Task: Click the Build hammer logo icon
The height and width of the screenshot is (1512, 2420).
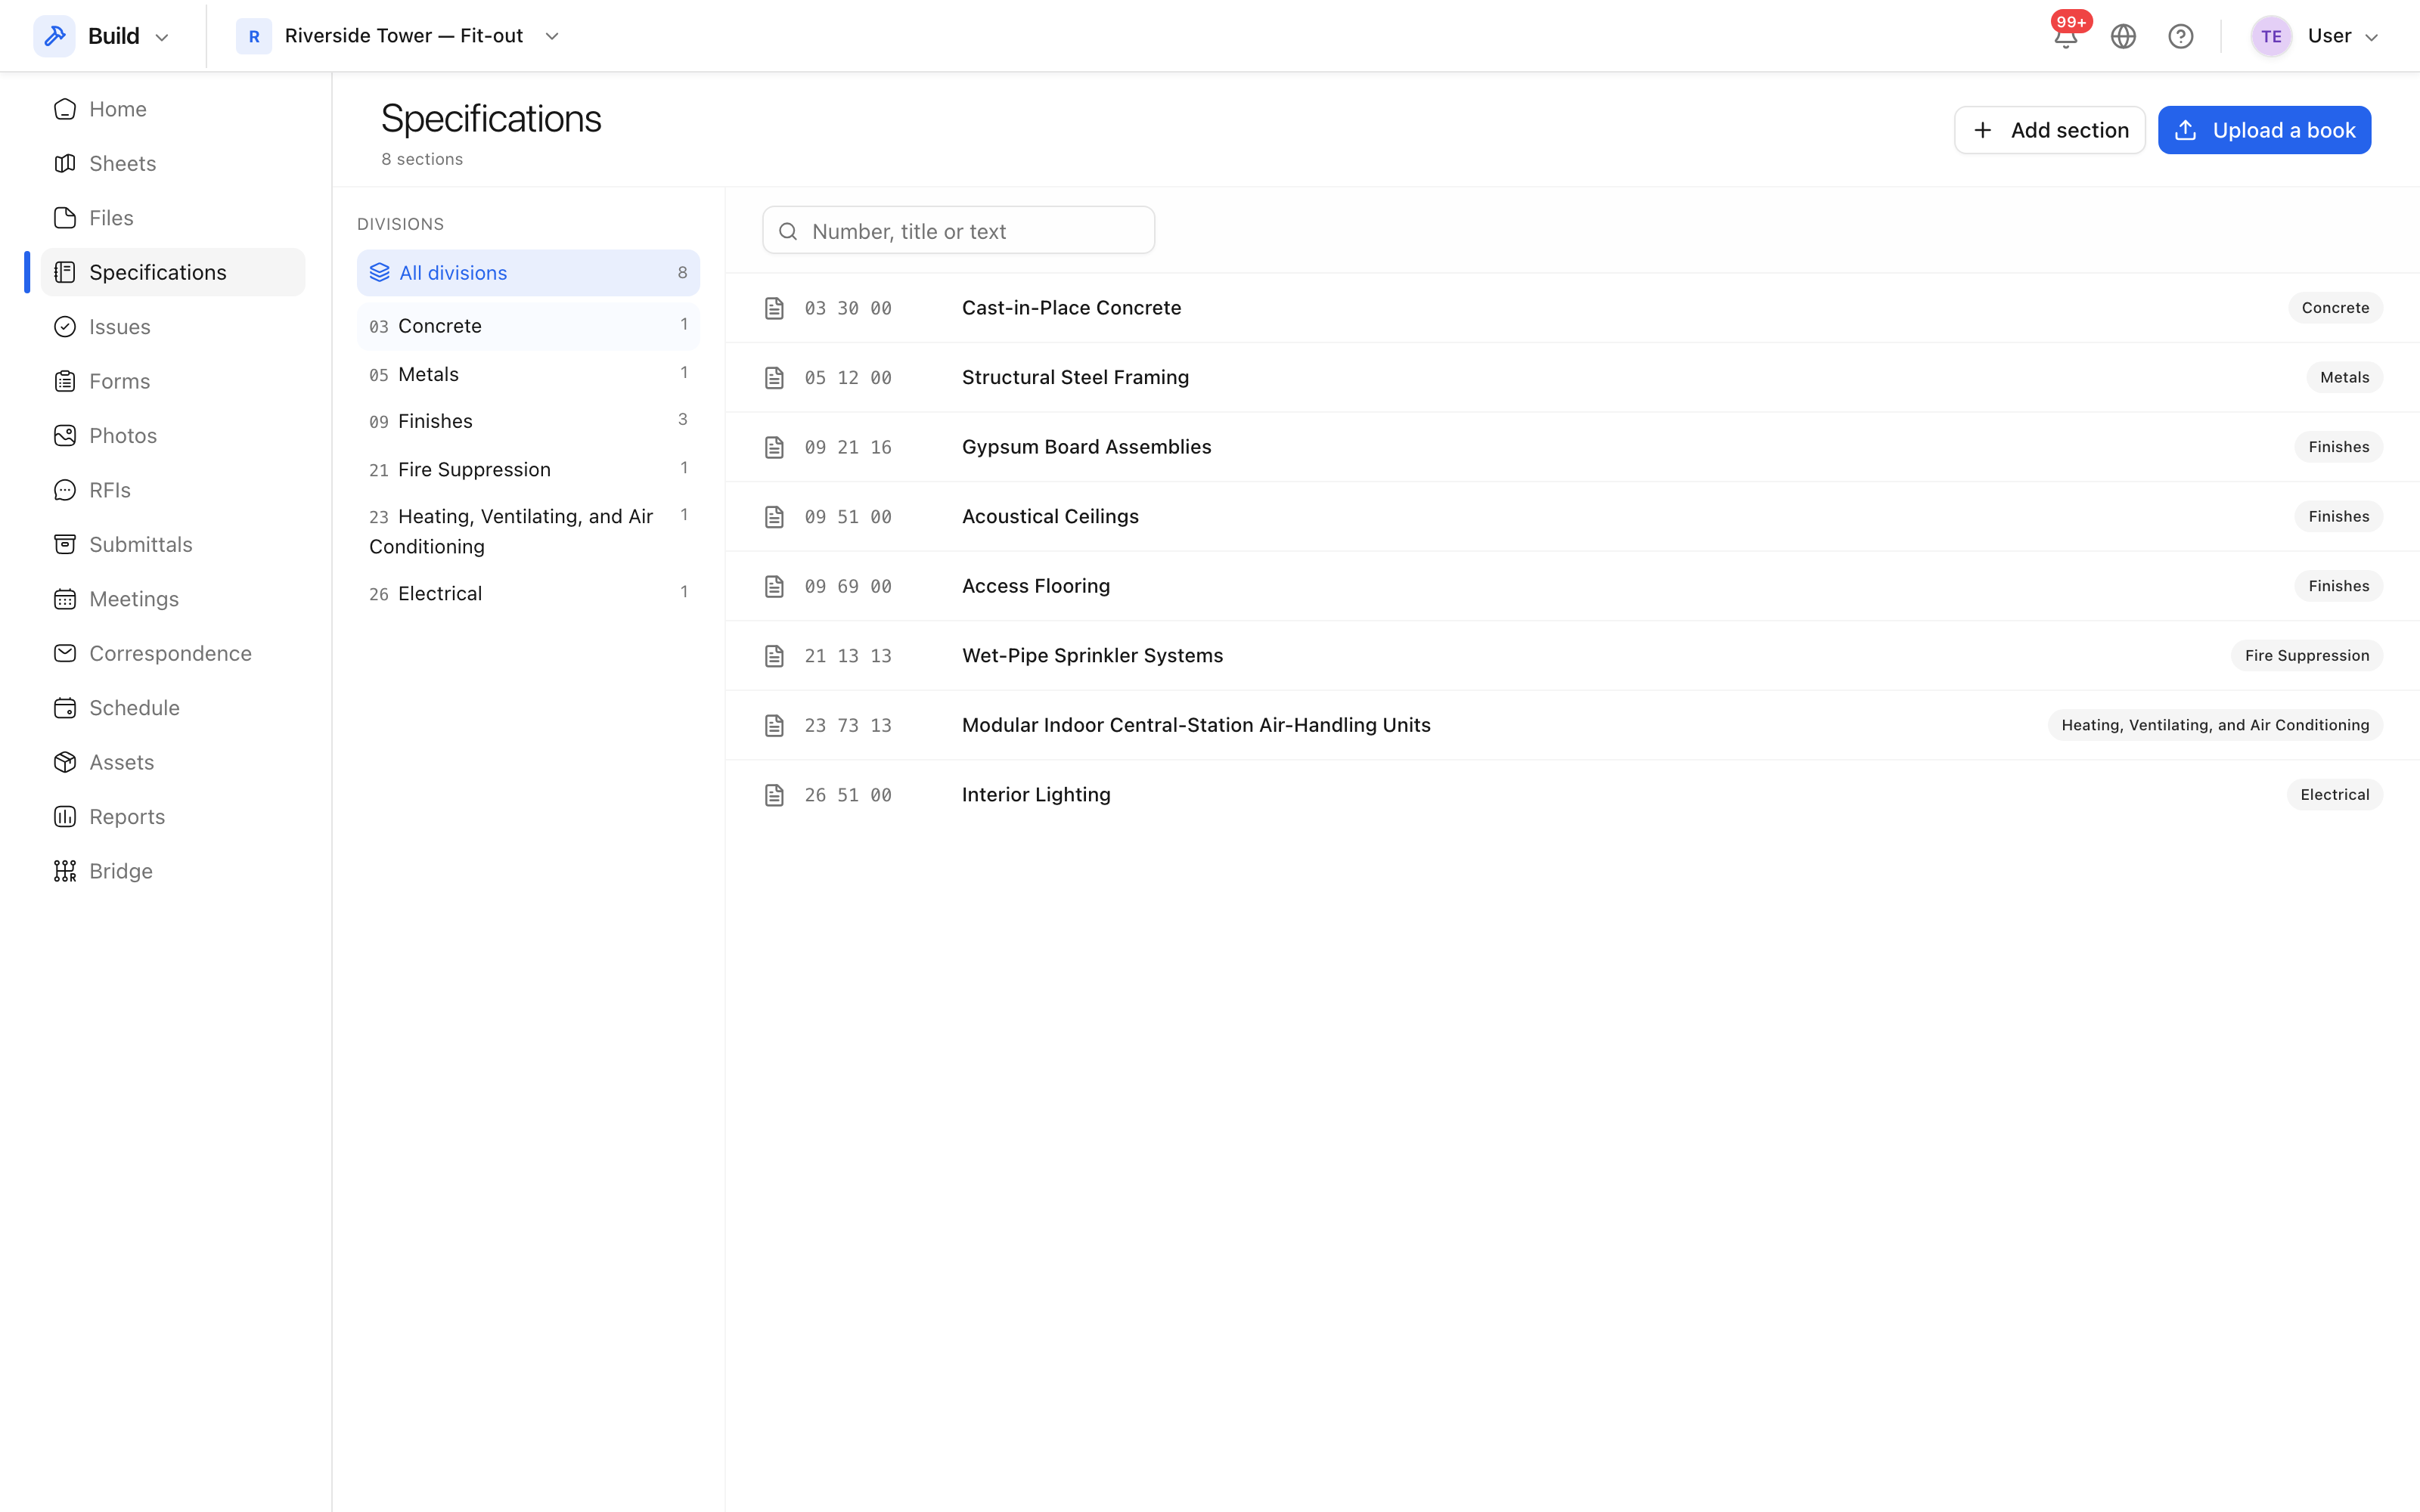Action: coord(54,36)
